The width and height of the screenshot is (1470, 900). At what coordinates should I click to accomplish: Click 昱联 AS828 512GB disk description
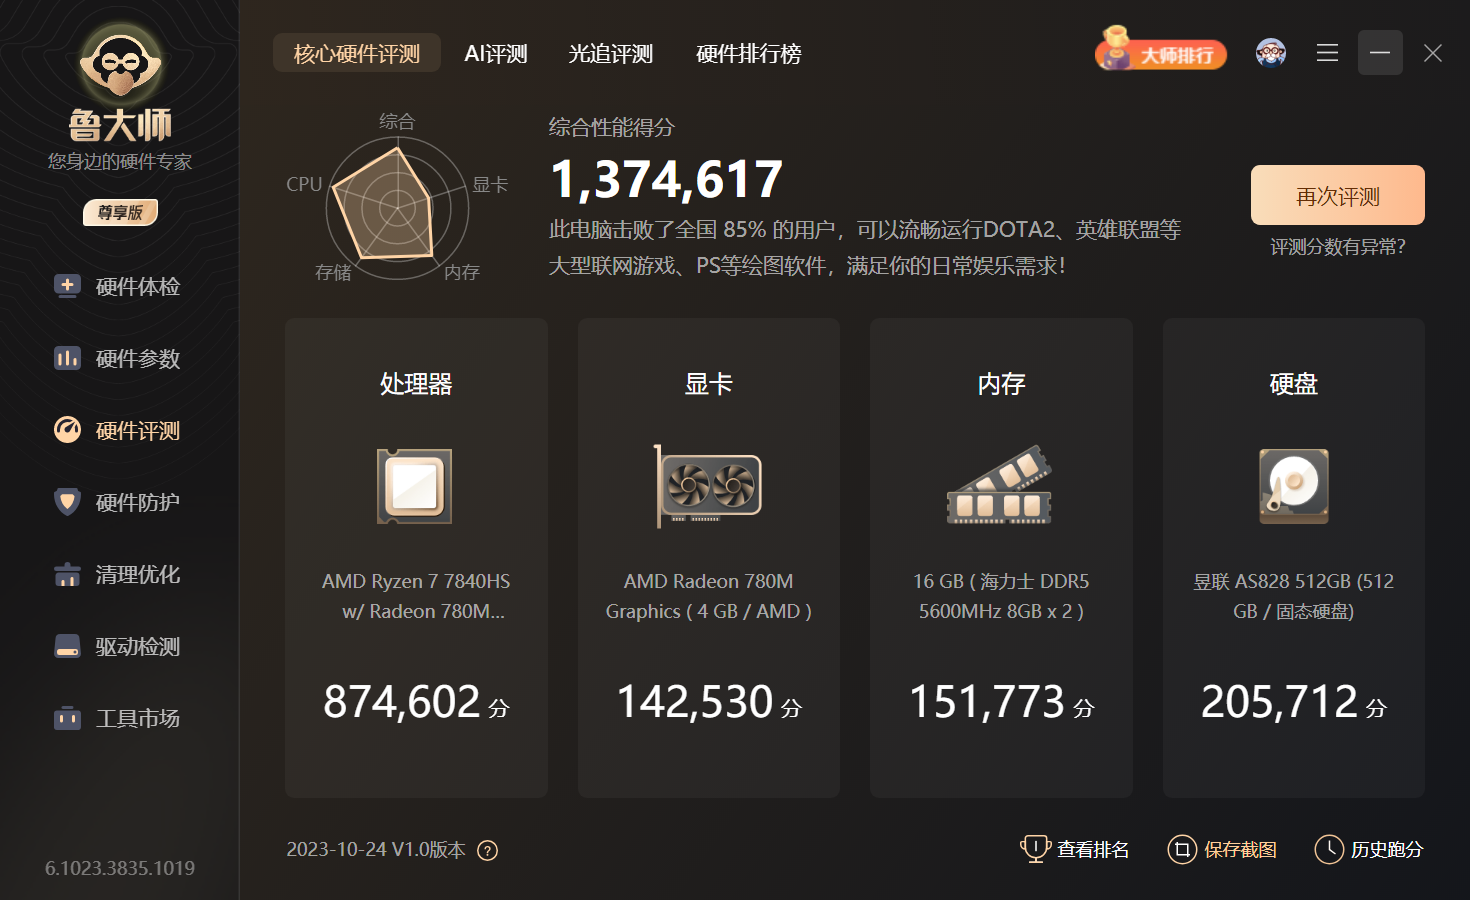pos(1294,596)
